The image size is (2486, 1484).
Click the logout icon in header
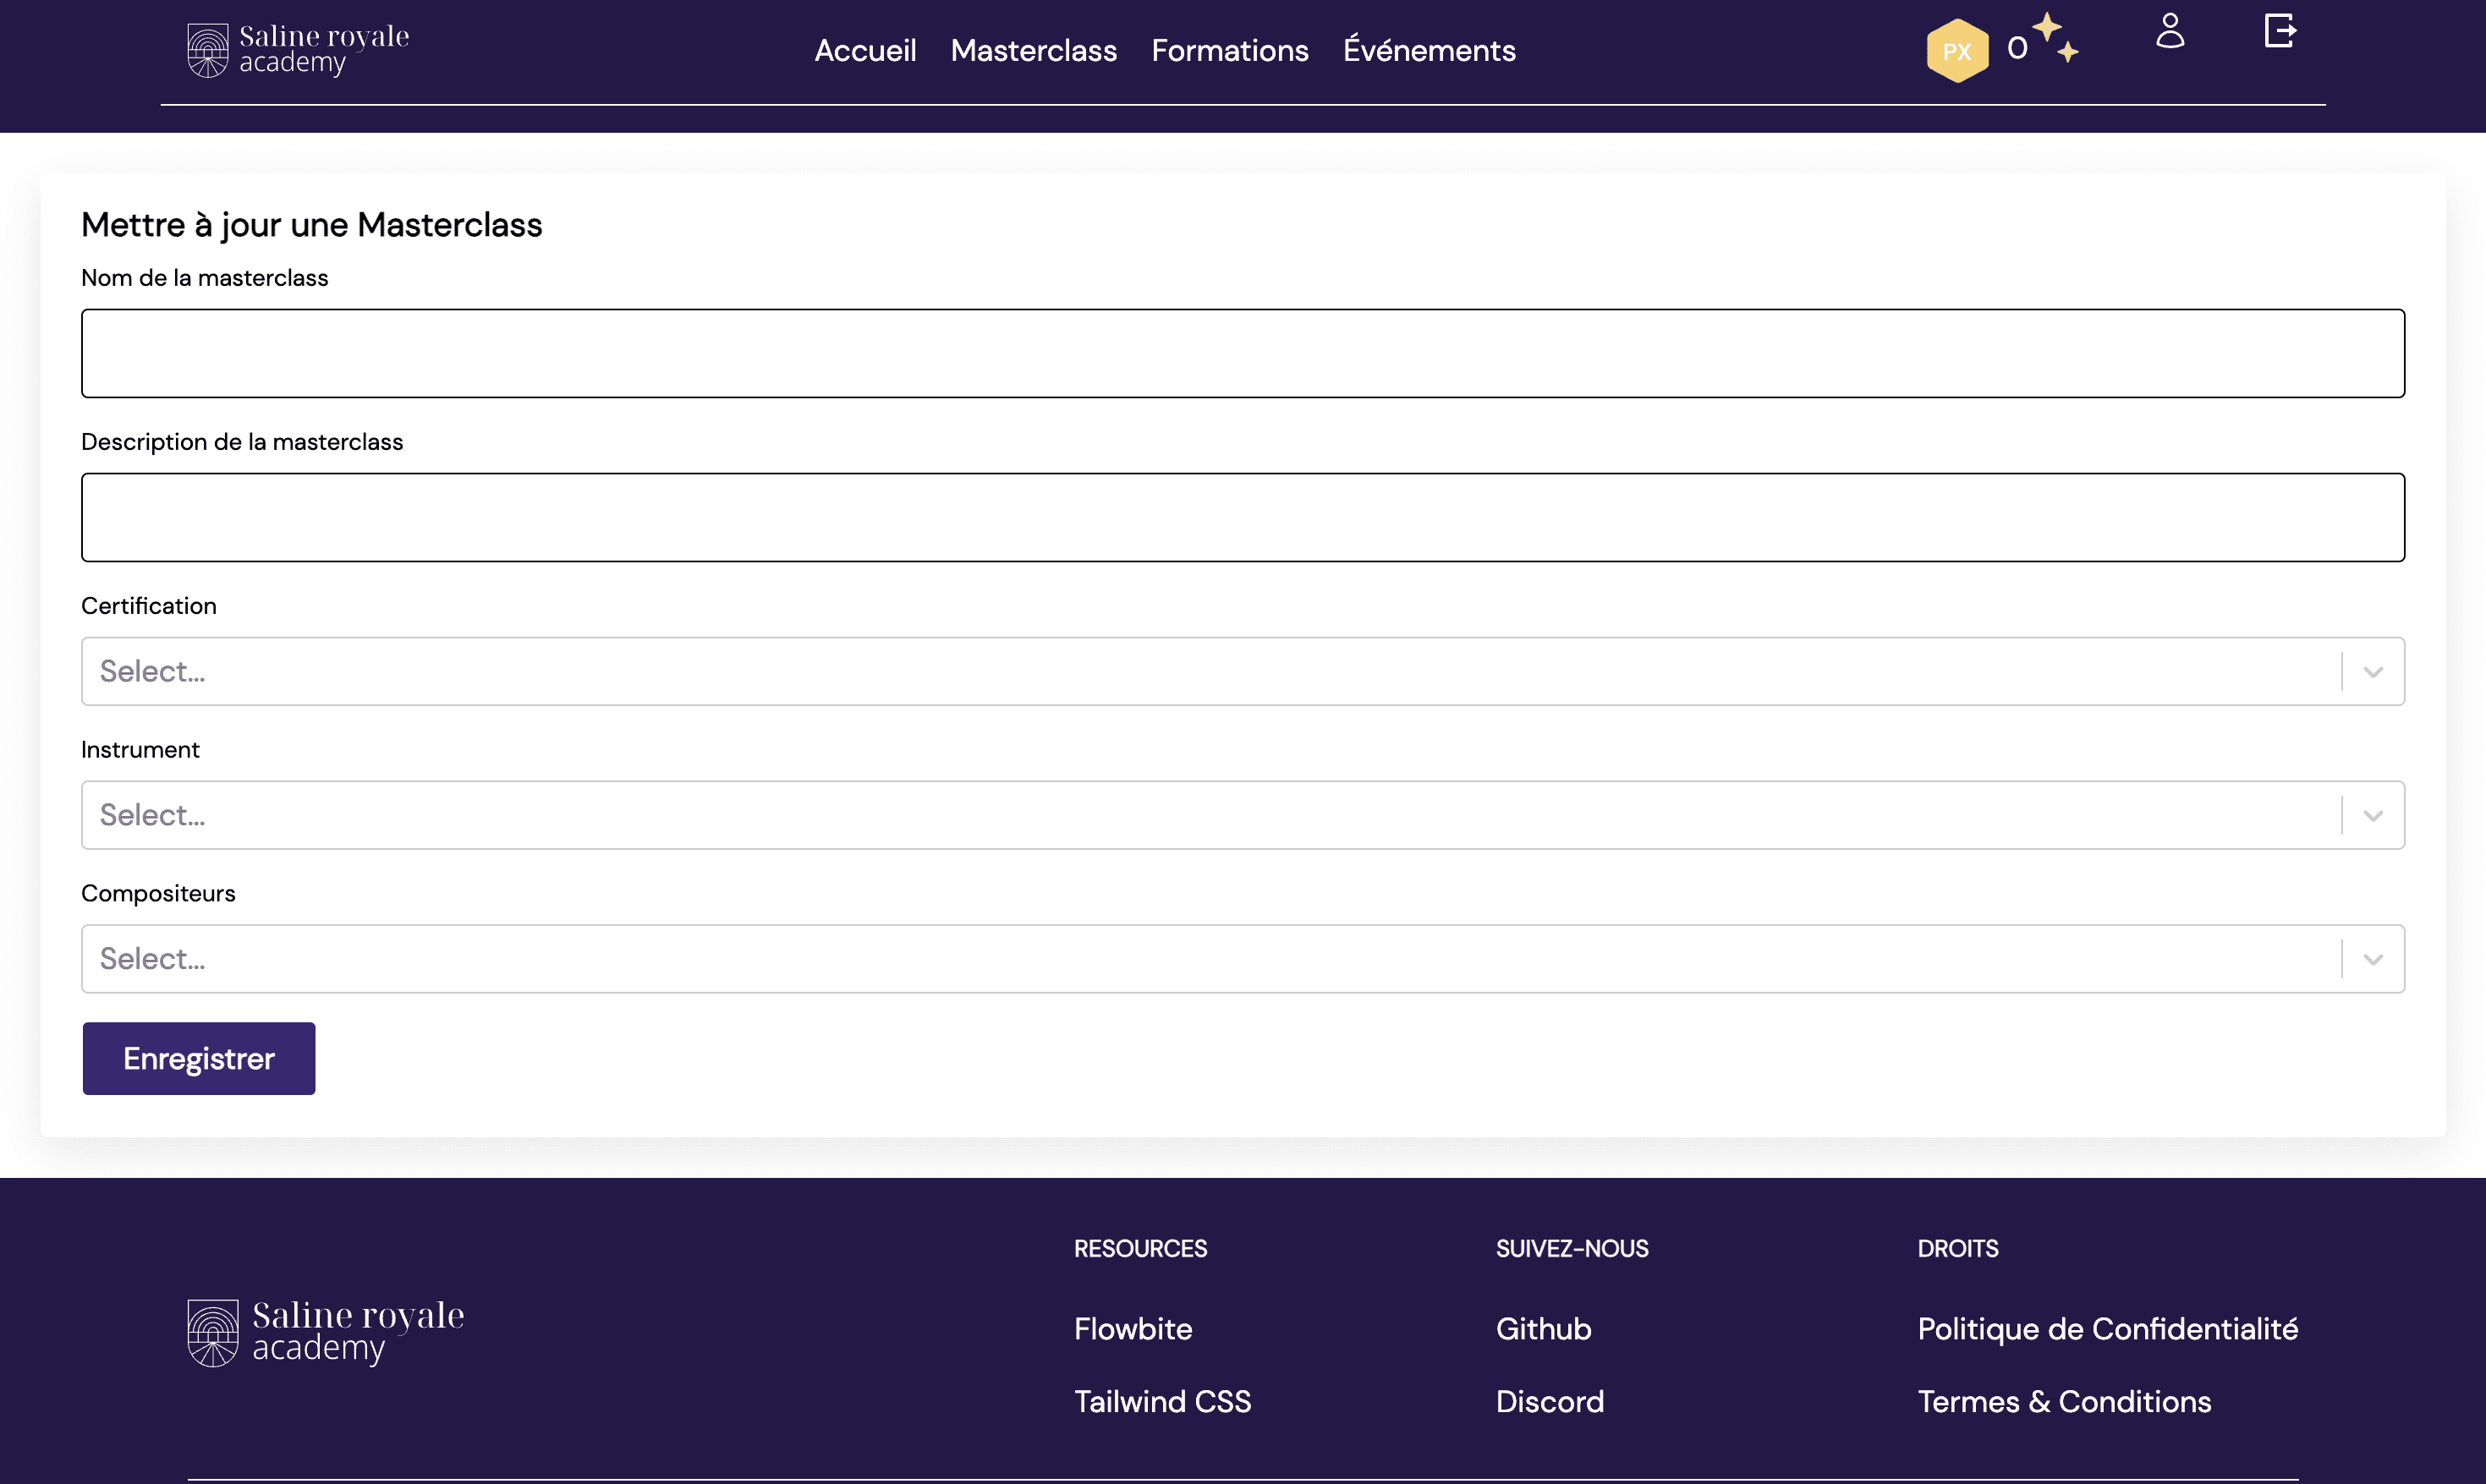pyautogui.click(x=2280, y=30)
